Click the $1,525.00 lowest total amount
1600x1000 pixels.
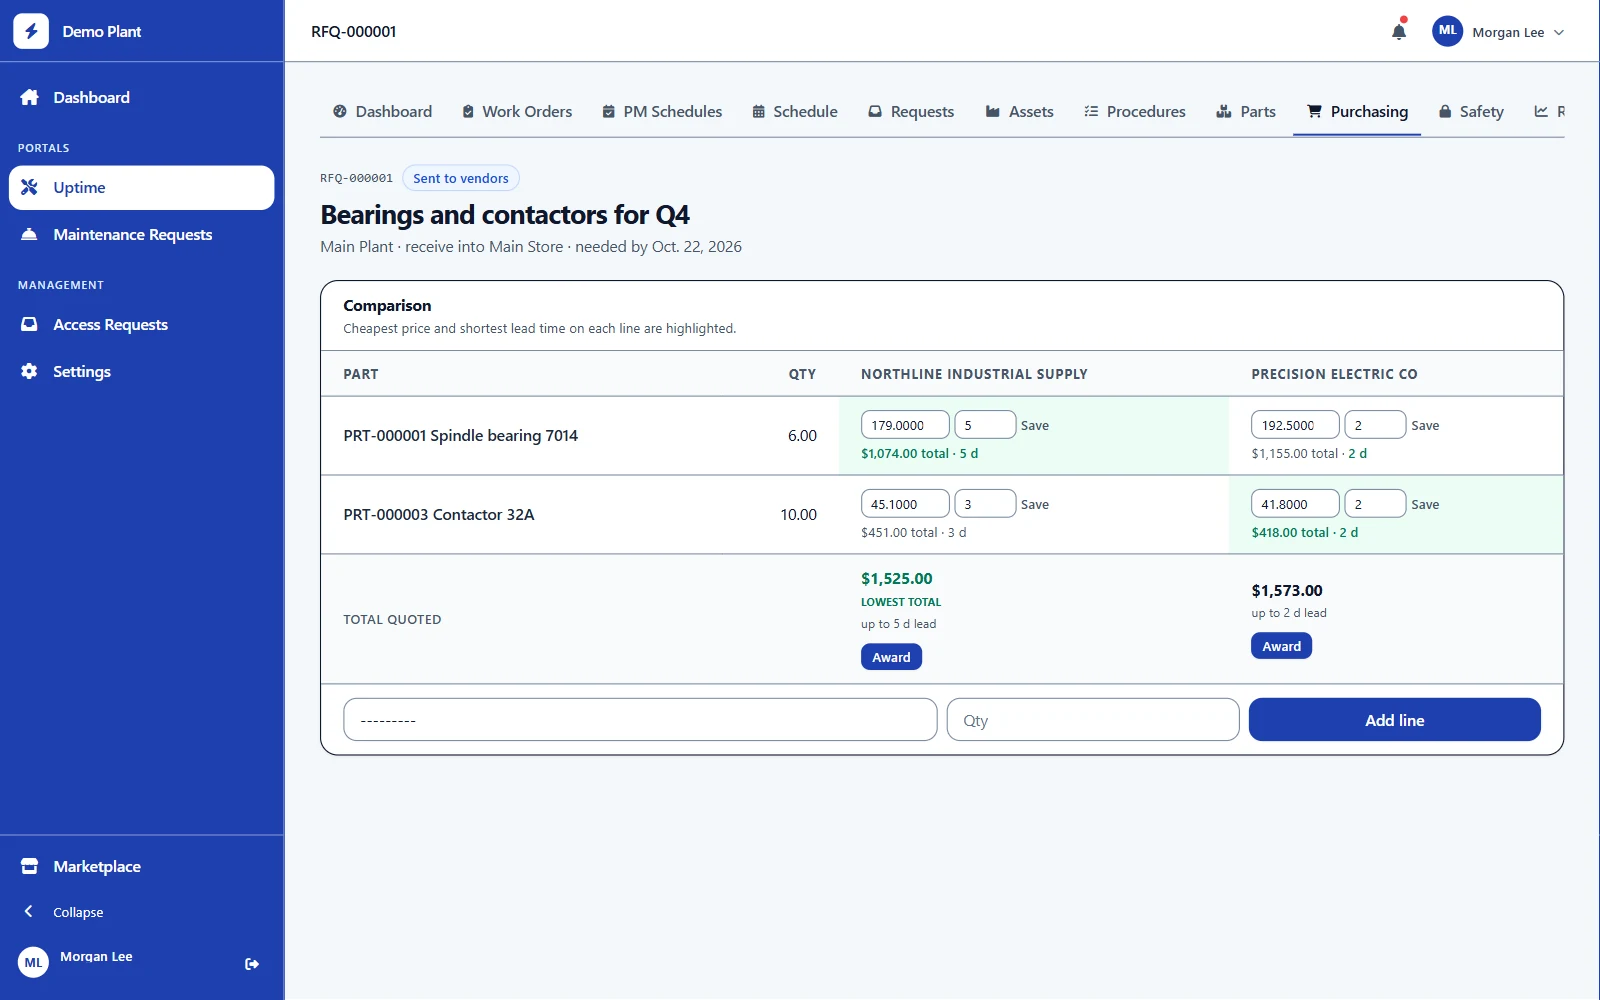point(897,578)
